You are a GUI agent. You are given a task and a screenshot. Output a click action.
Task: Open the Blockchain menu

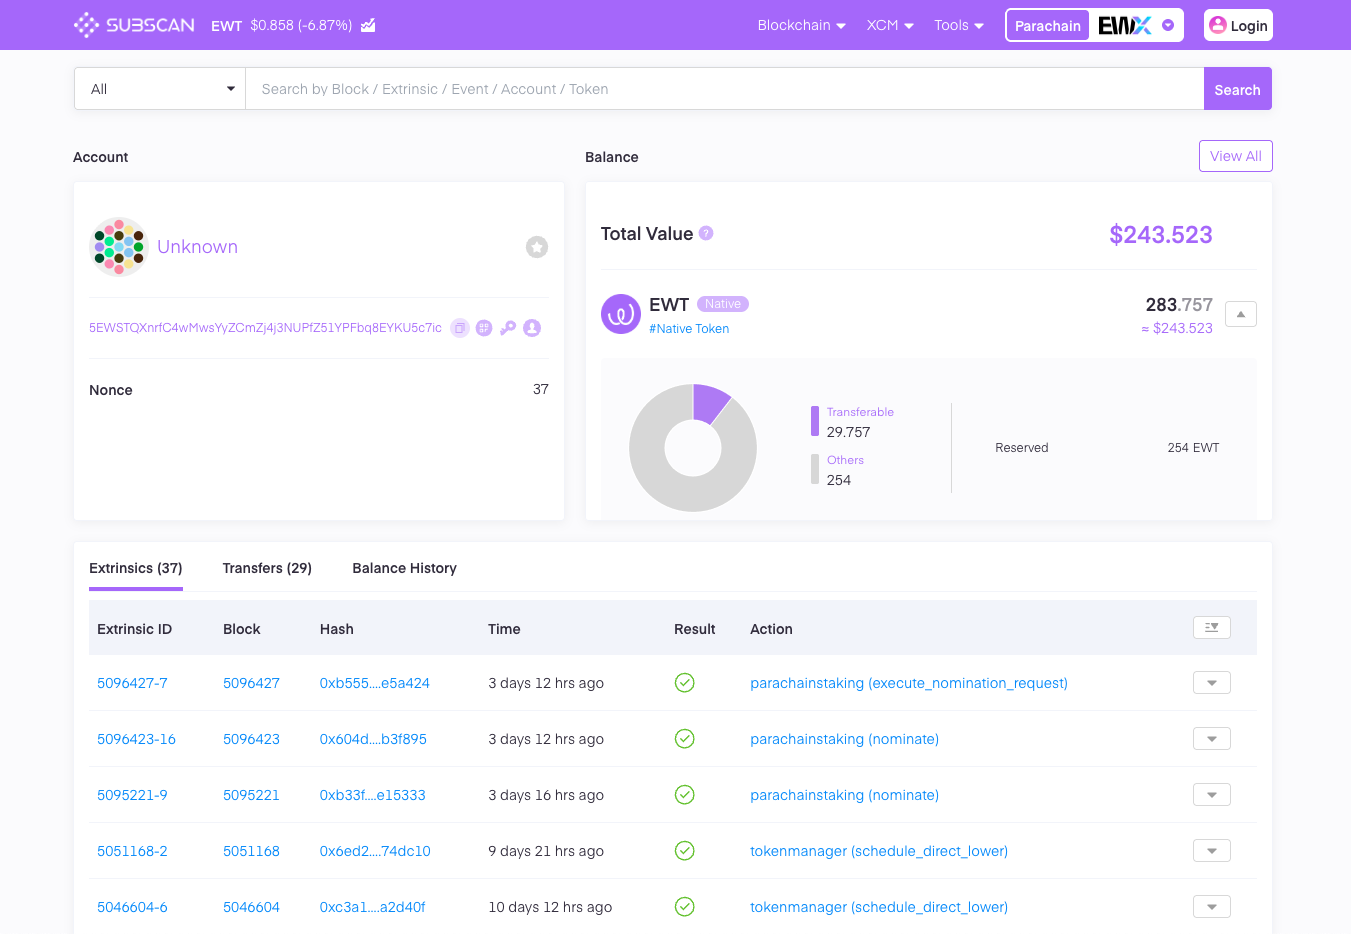click(801, 25)
